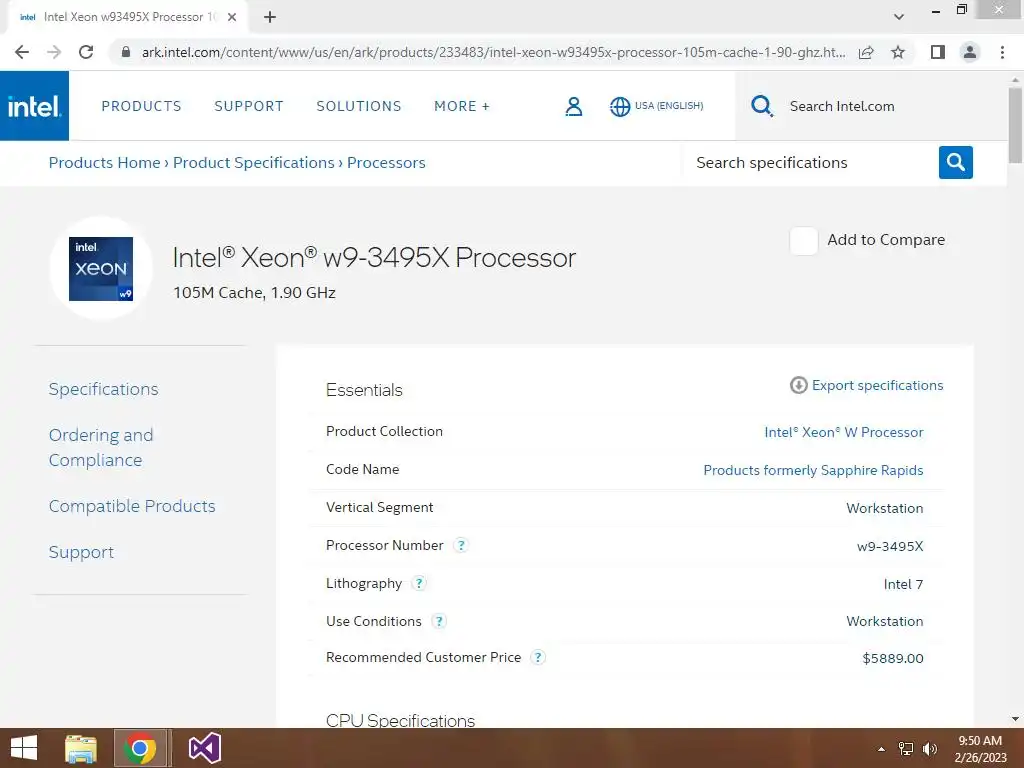Open Intel Xeon W Processor collection link
The height and width of the screenshot is (768, 1024).
[844, 432]
